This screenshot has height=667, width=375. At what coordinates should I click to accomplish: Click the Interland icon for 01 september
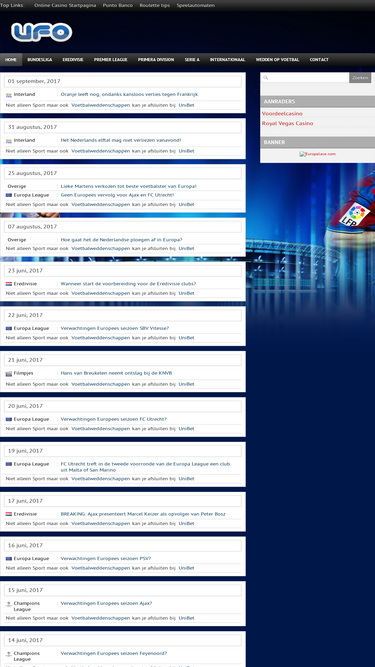click(9, 95)
